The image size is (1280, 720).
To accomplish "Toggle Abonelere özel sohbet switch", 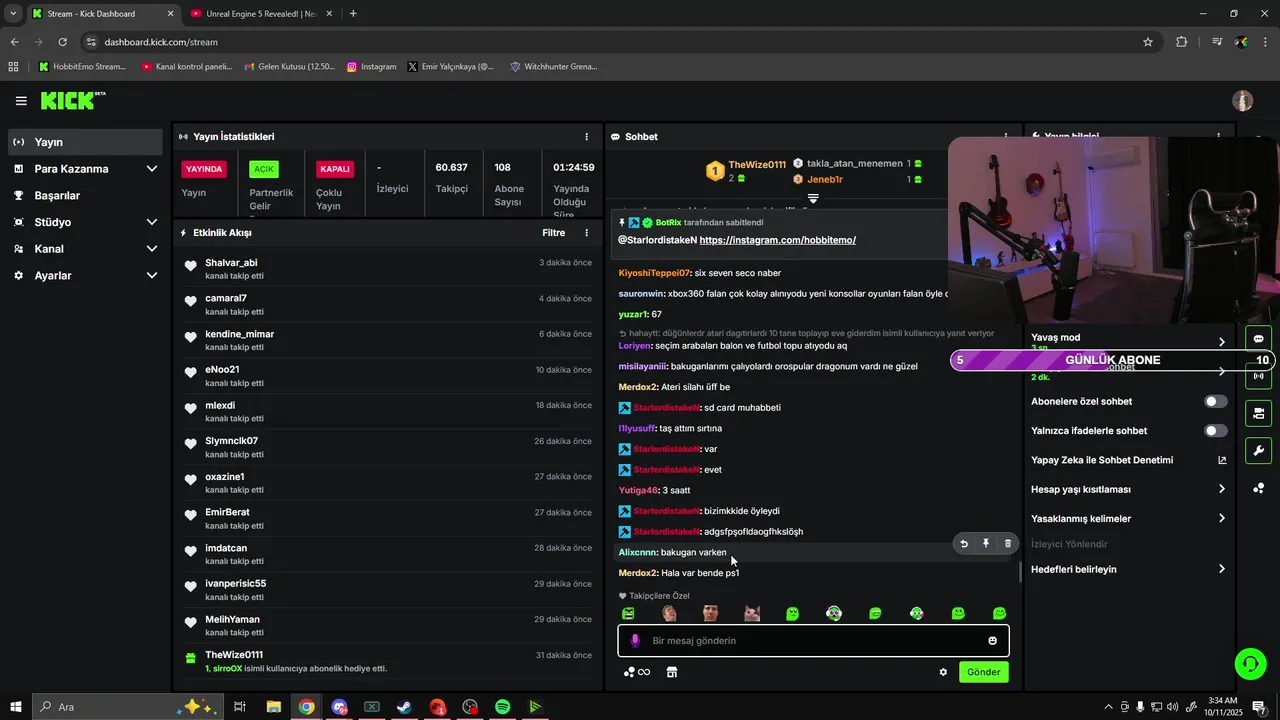I will (1215, 401).
